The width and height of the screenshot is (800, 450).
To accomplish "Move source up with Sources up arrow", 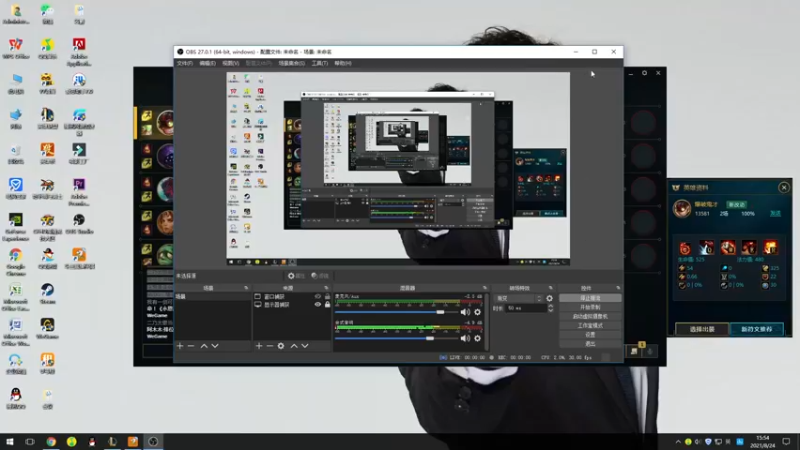I will point(294,346).
